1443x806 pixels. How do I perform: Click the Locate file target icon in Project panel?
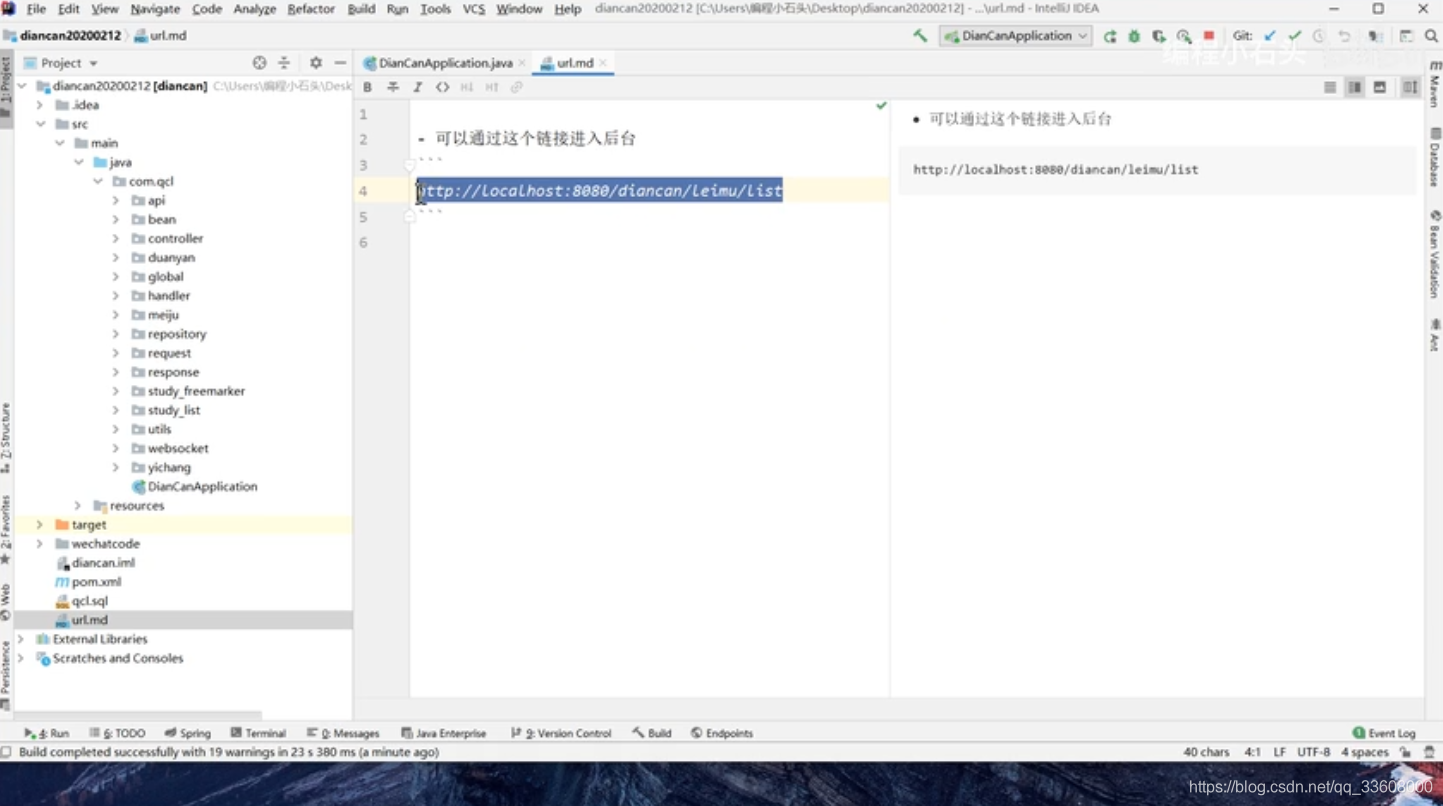pos(260,62)
